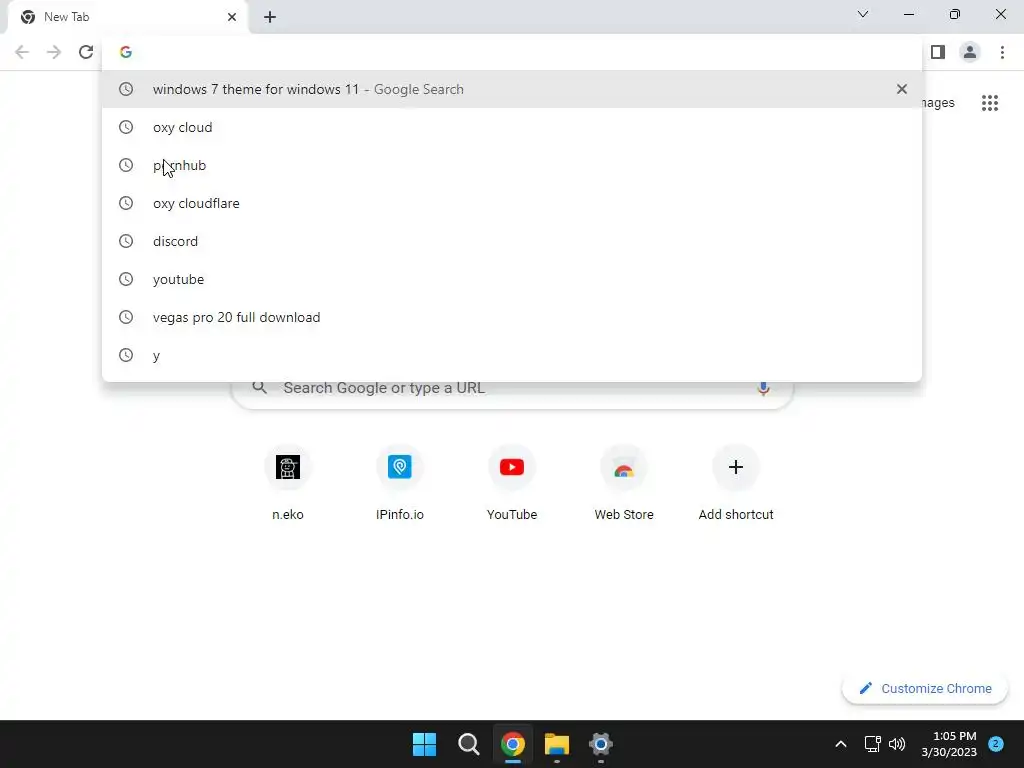Click the Customize Chrome button
Image resolution: width=1024 pixels, height=768 pixels.
point(925,688)
